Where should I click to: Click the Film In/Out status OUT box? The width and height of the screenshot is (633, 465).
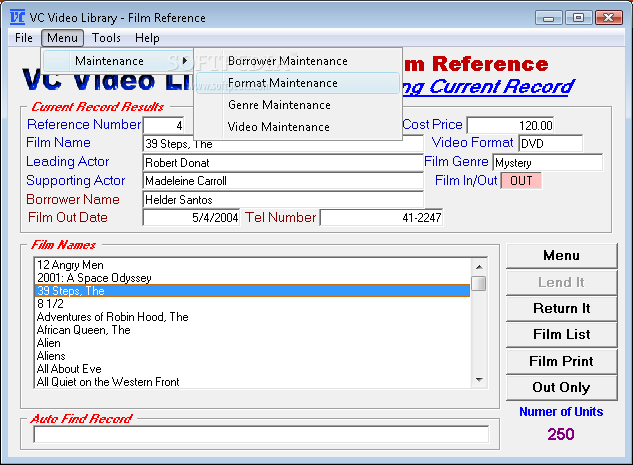[521, 181]
